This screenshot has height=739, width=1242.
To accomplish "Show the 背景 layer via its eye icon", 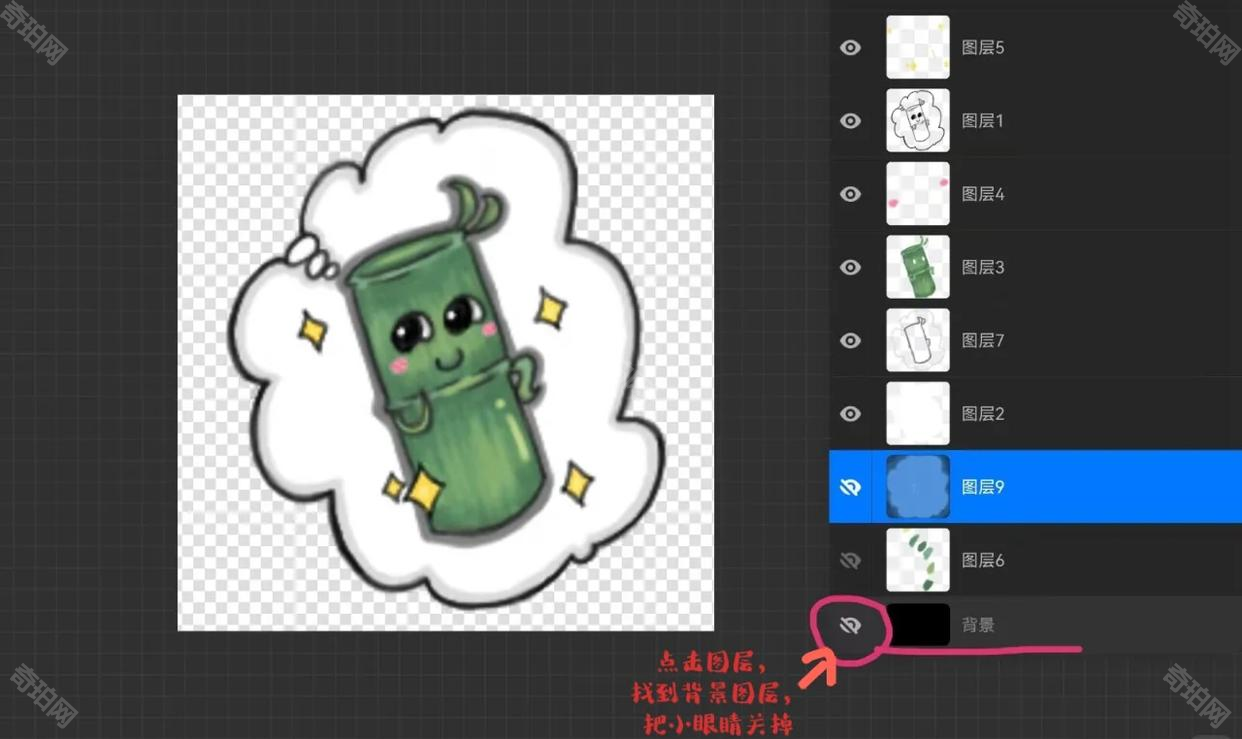I will pos(850,626).
